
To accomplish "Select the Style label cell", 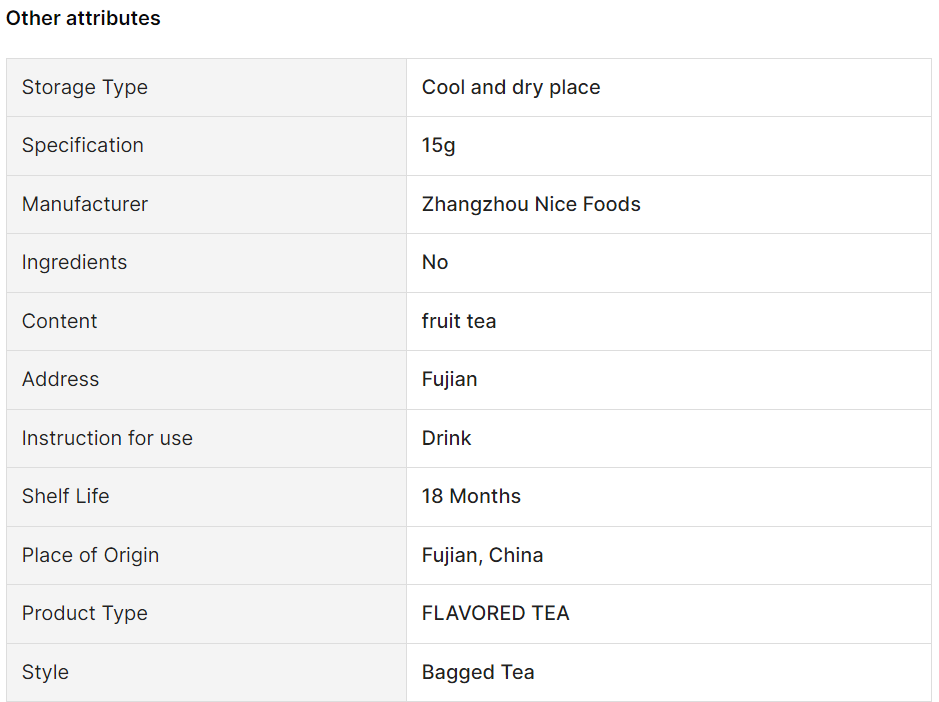I will point(207,672).
